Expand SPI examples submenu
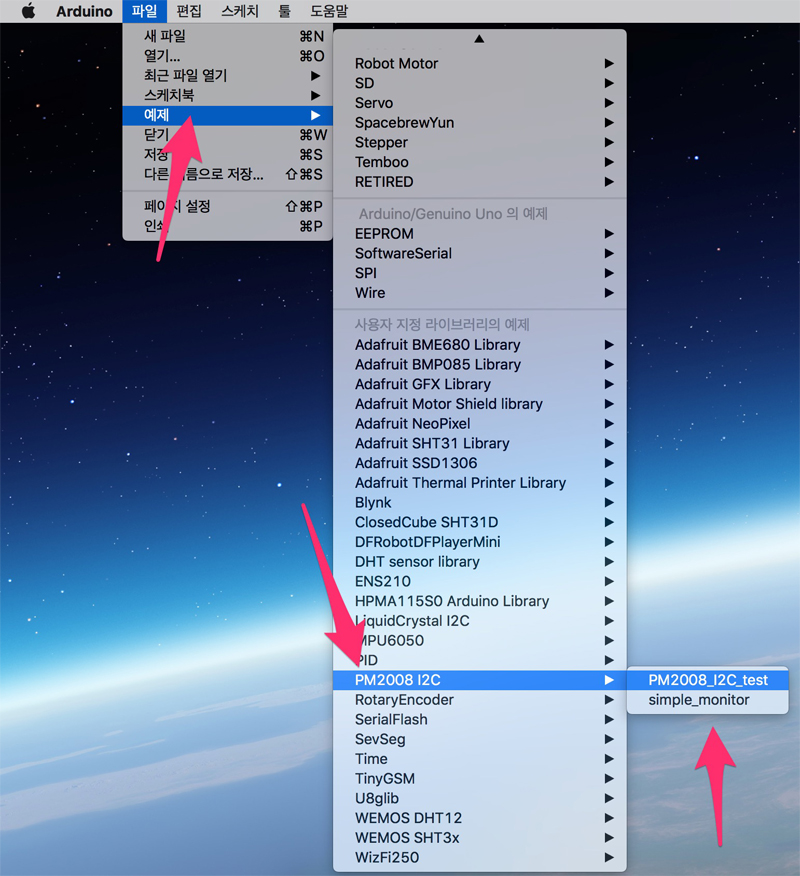The image size is (800, 876). click(x=479, y=273)
